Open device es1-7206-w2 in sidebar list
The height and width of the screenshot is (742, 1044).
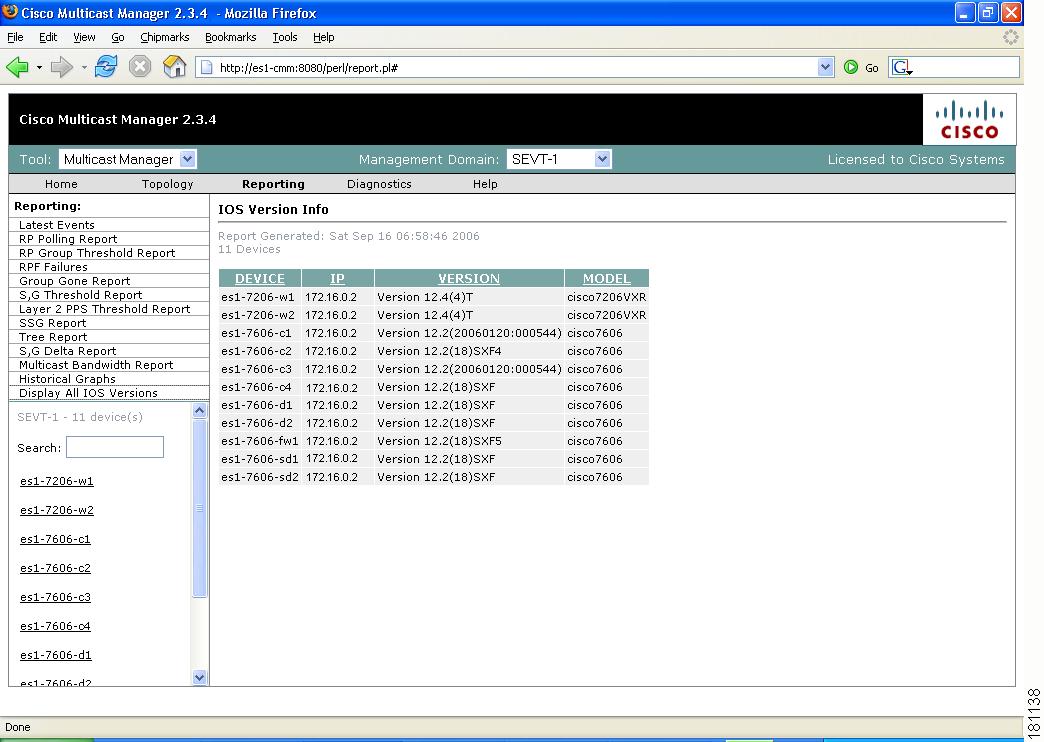(x=57, y=510)
